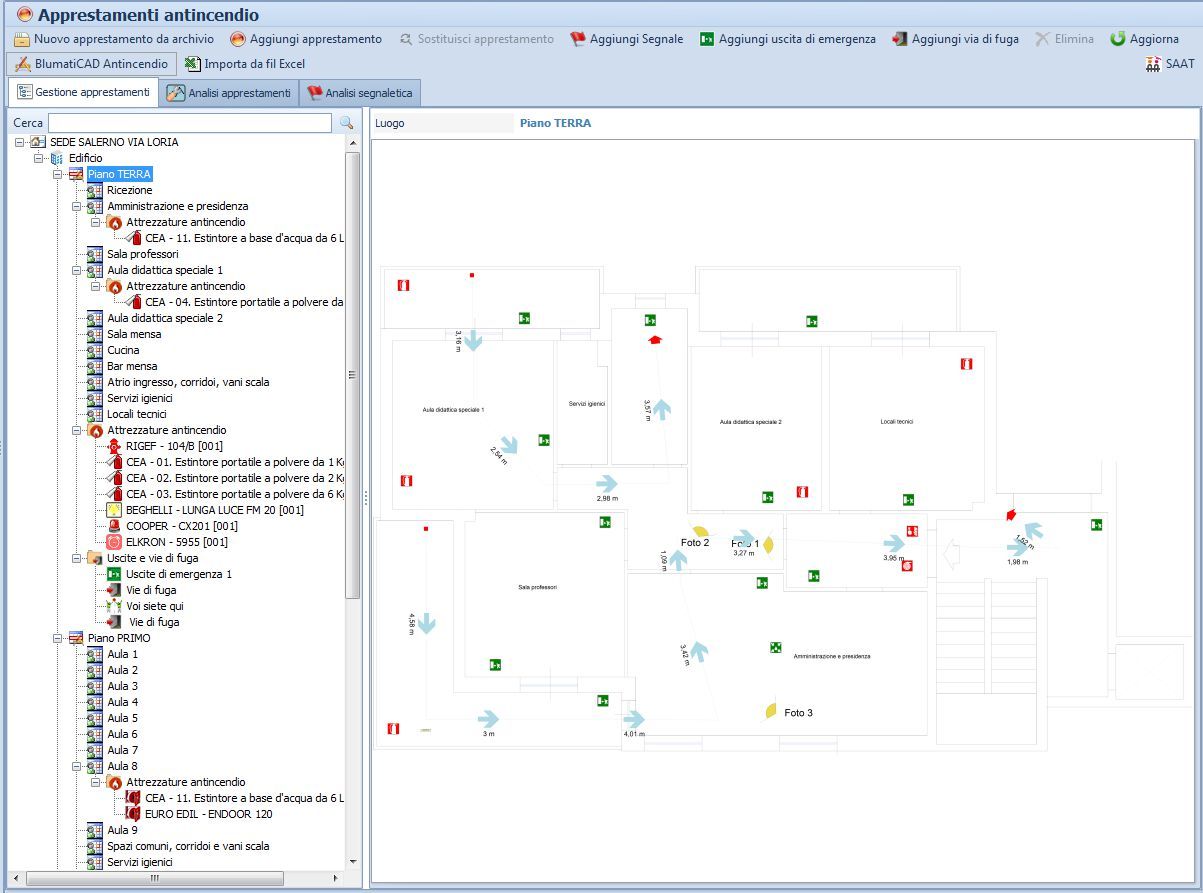Launch BlumatiCAD Antincendio

coord(91,64)
